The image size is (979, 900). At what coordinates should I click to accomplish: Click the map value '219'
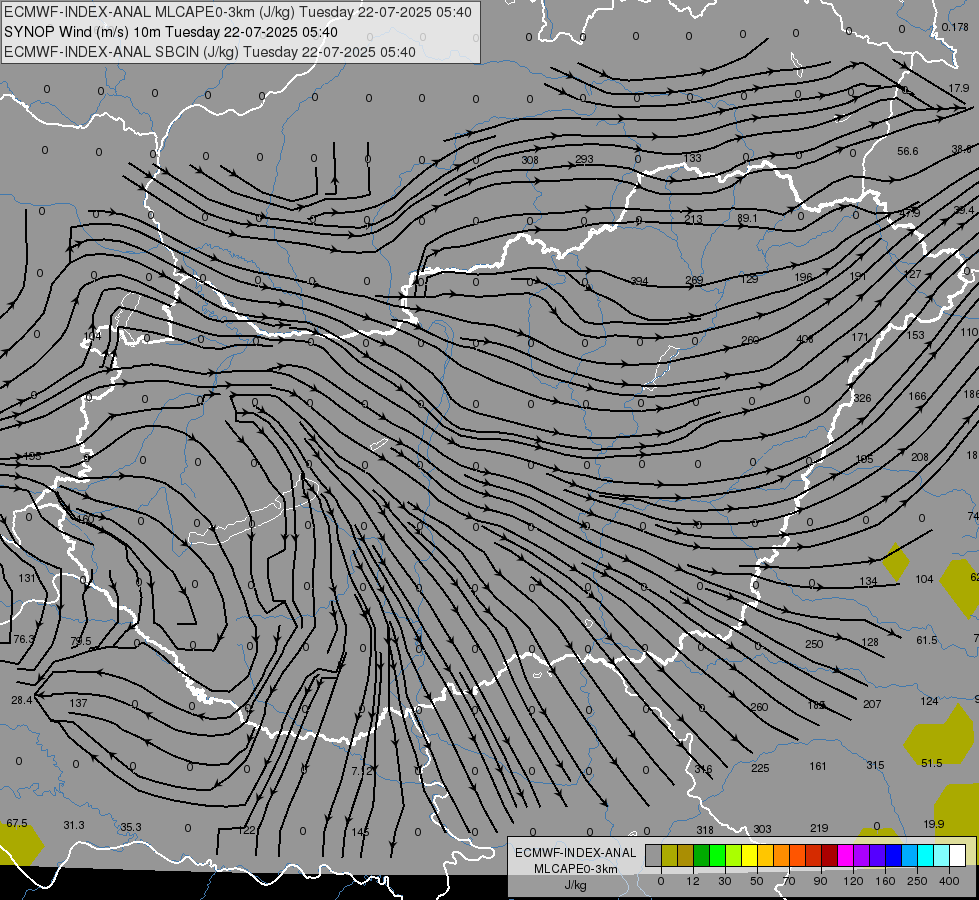pos(819,828)
